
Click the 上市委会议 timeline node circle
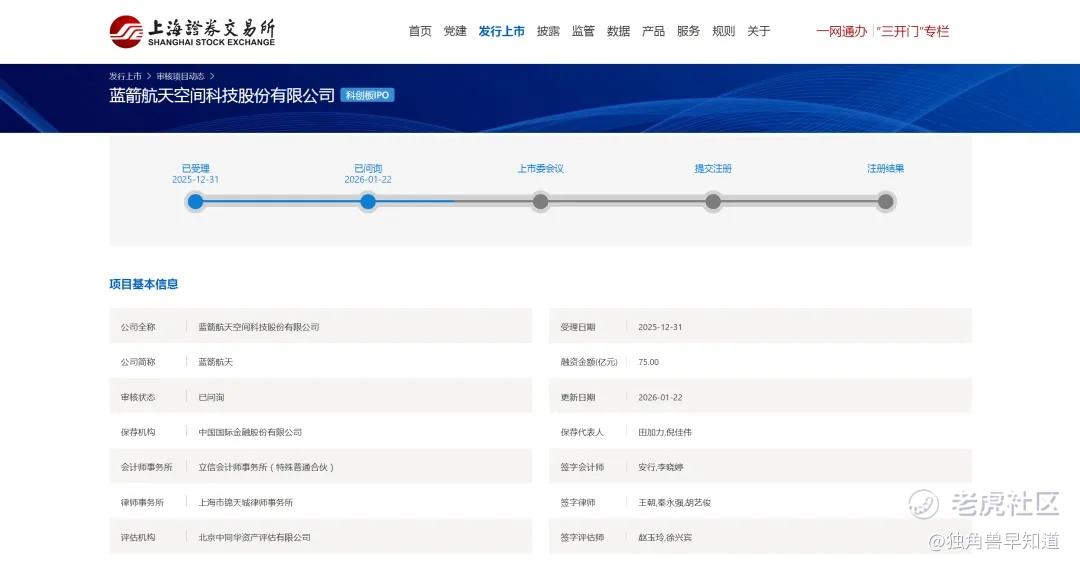[541, 202]
